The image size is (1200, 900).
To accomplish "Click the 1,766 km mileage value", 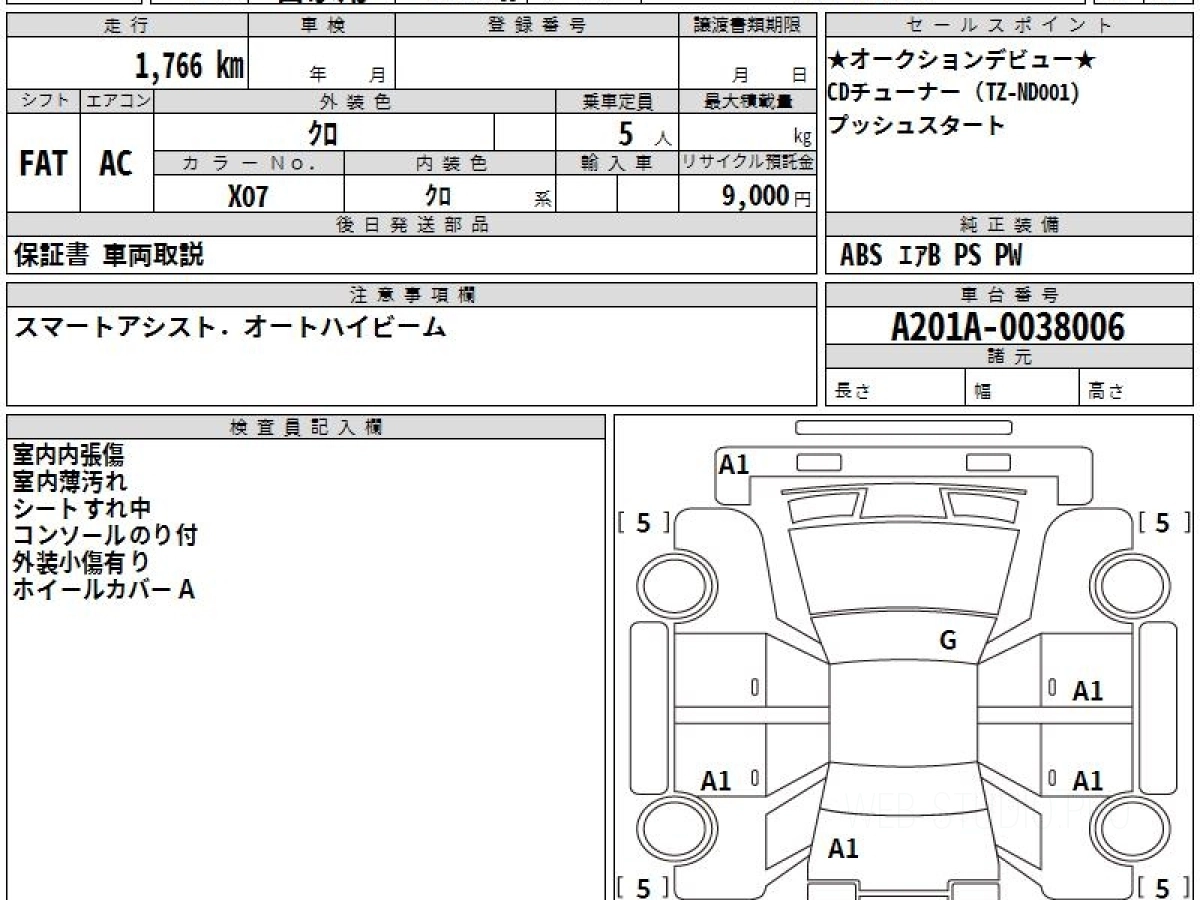I will coord(189,67).
